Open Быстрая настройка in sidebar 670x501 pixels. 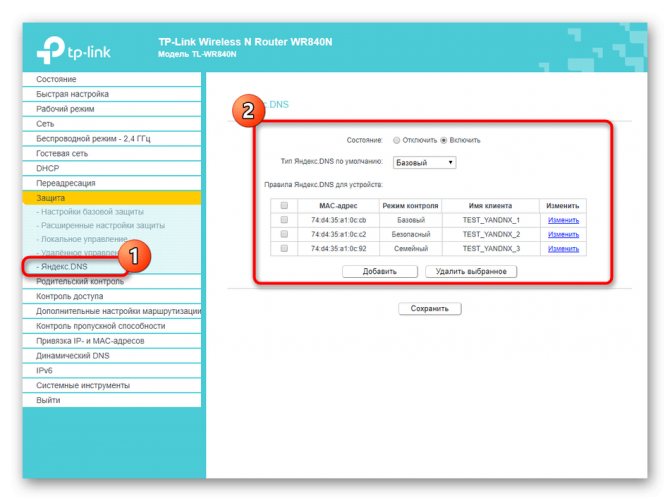tap(112, 94)
